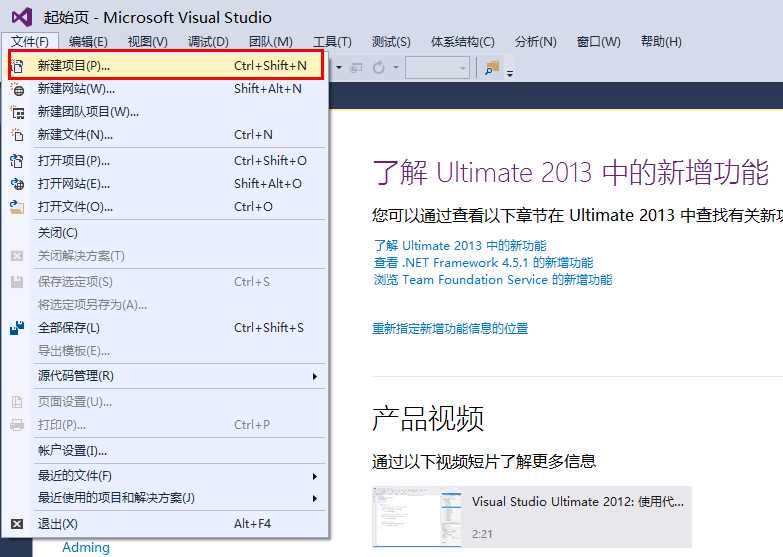Expand the 源代码管理 submenu

[x=315, y=376]
